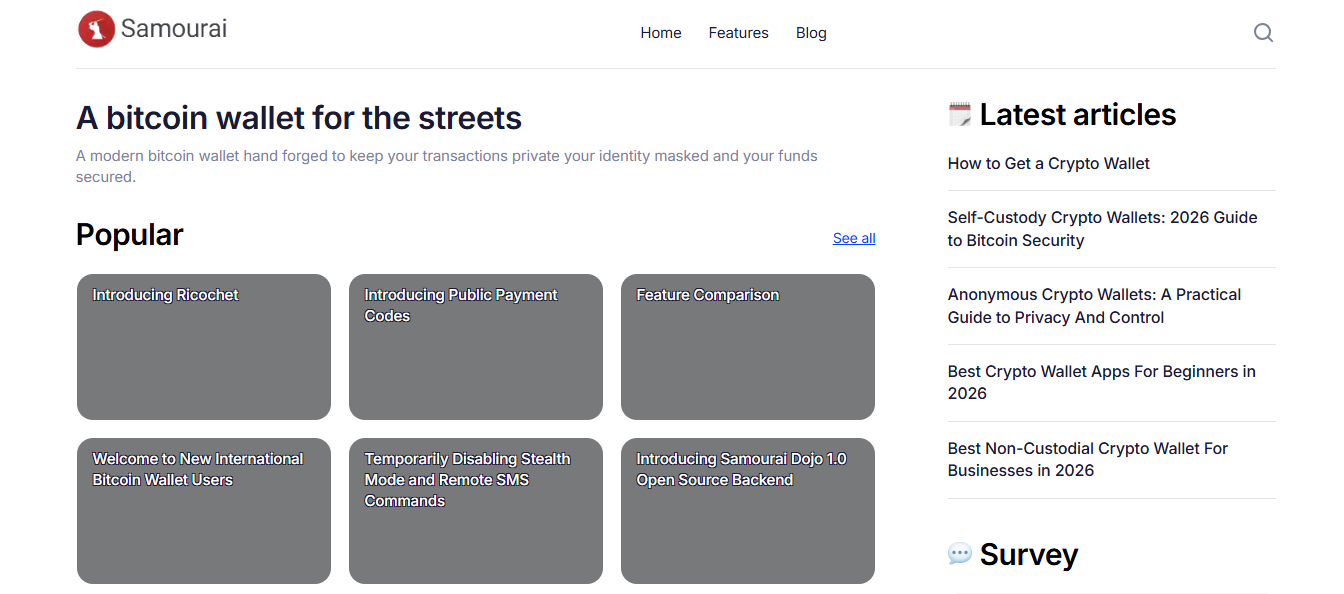Open Introducing Public Payment Codes card

click(476, 347)
